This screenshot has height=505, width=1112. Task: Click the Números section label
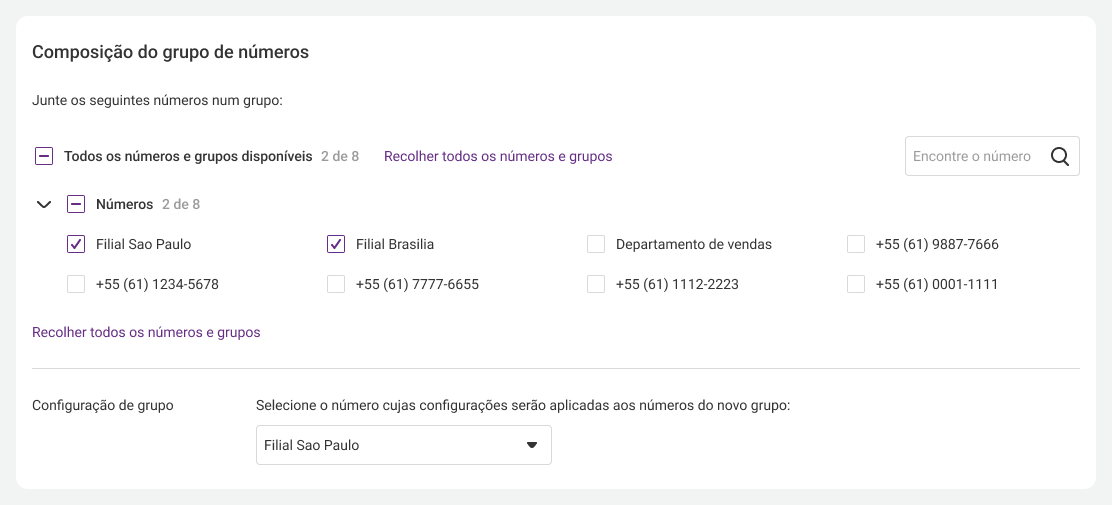click(124, 204)
